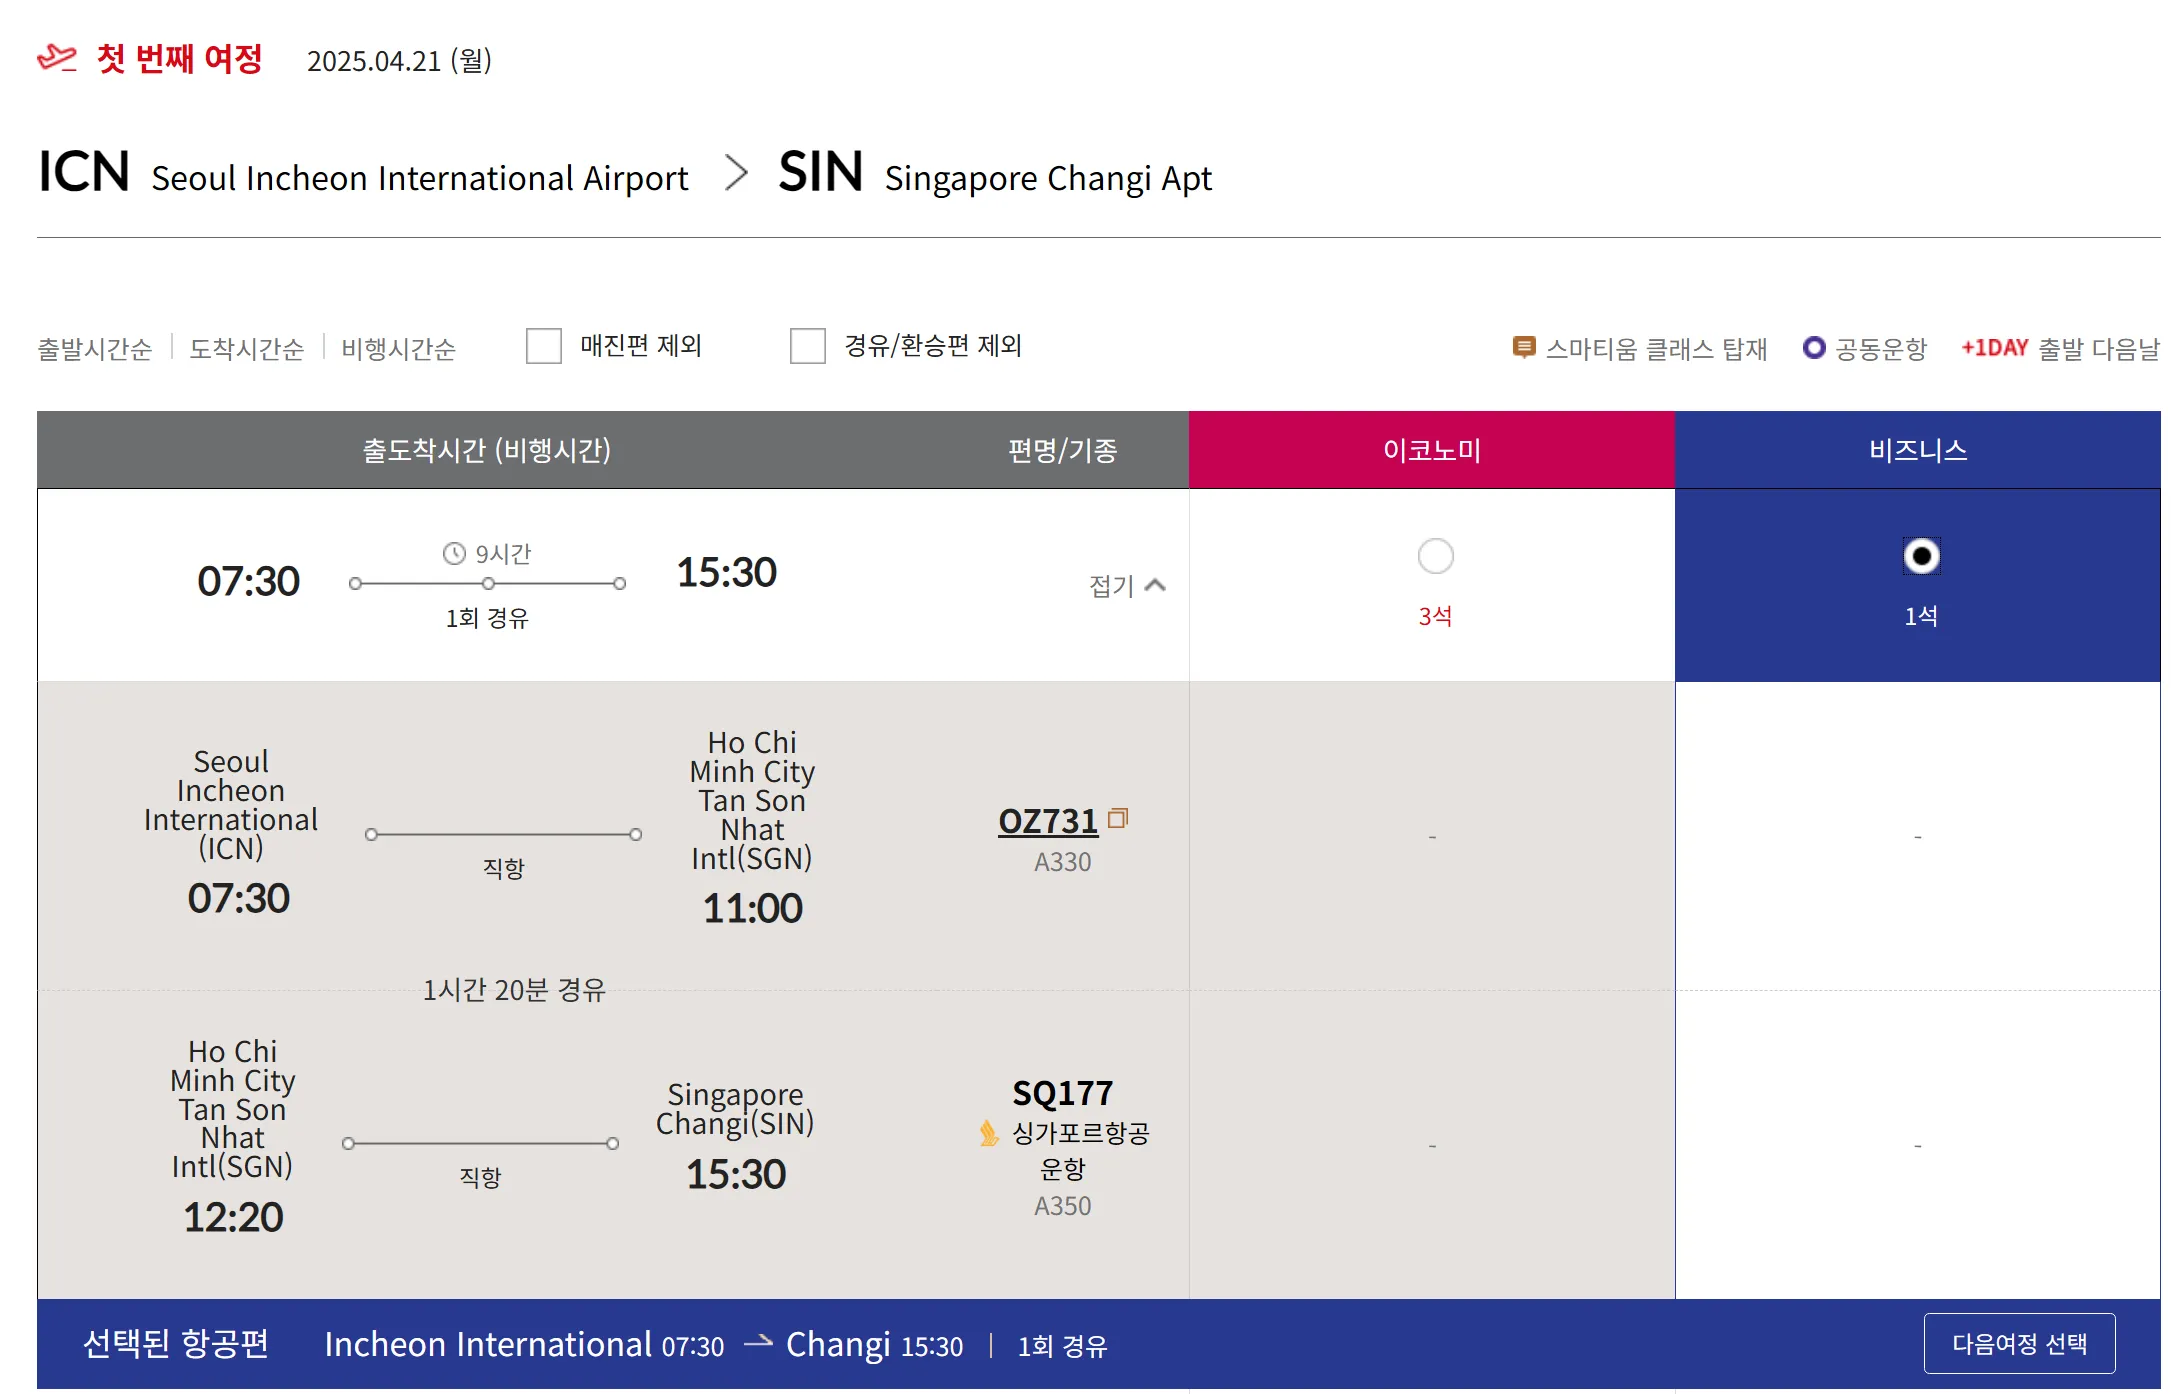The image size is (2171, 1394).
Task: Click the arrow between ICN and SIN
Action: [736, 173]
